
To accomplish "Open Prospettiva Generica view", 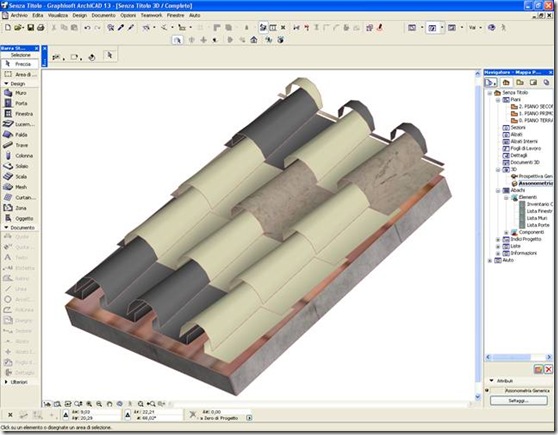I will (x=532, y=176).
